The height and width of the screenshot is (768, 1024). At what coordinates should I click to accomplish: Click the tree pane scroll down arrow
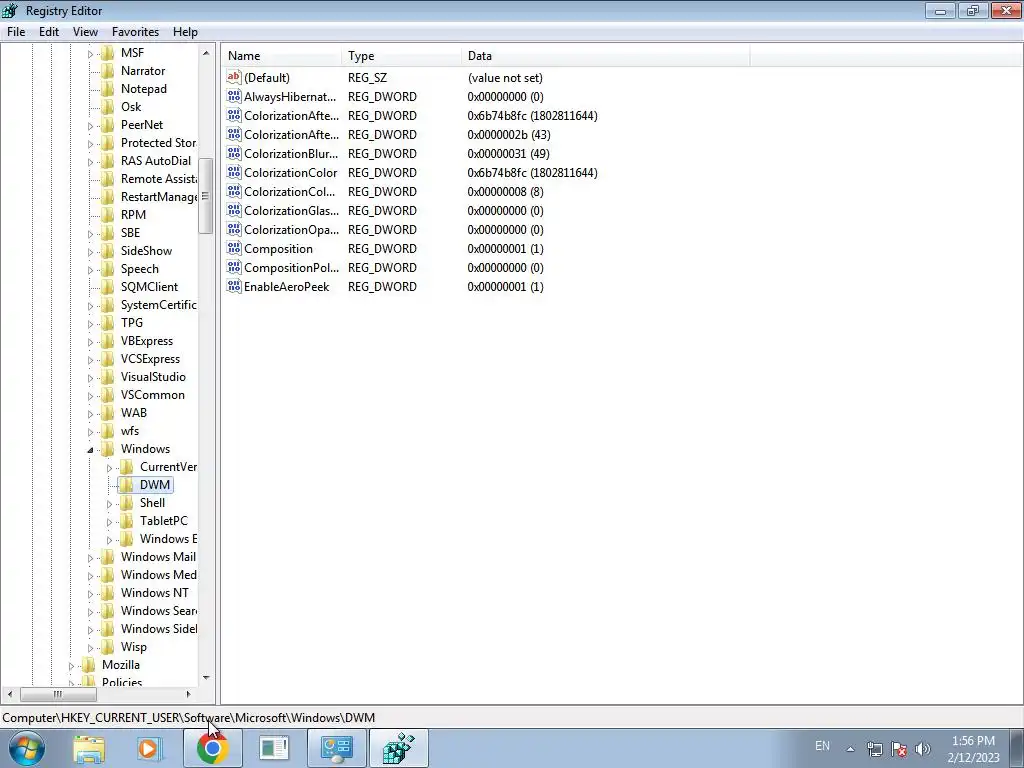point(206,678)
